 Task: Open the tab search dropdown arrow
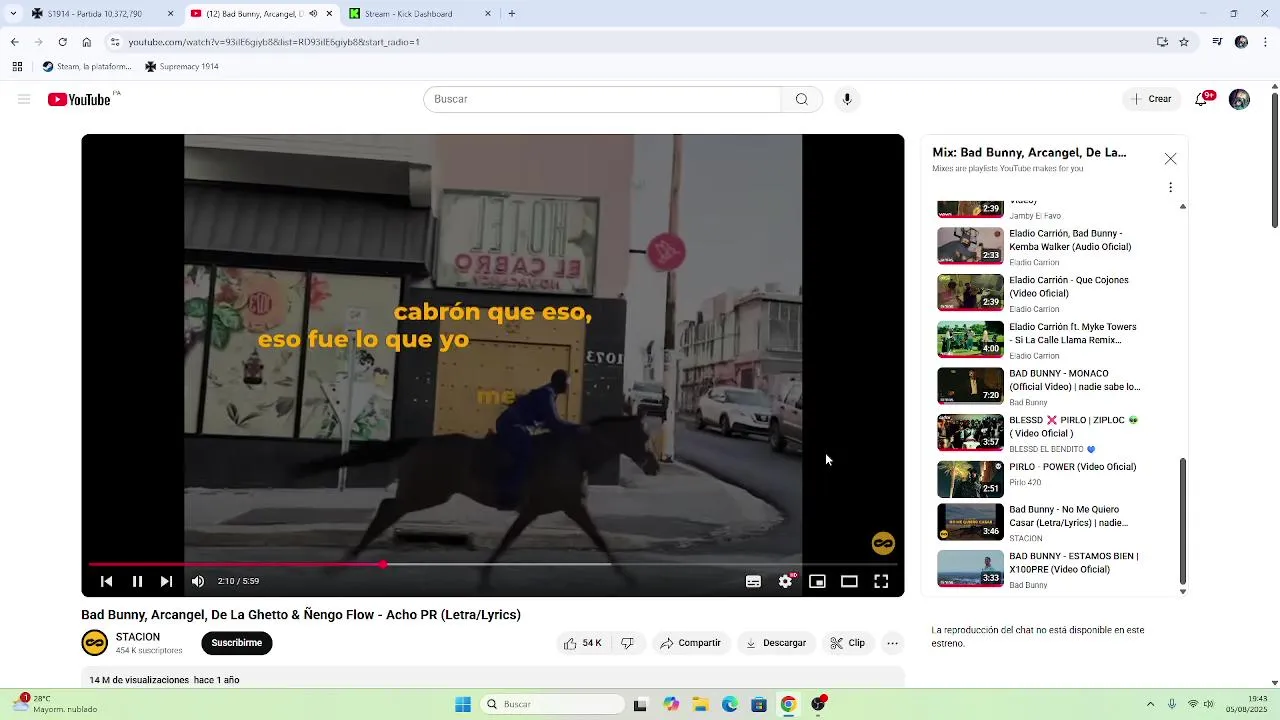(x=12, y=14)
